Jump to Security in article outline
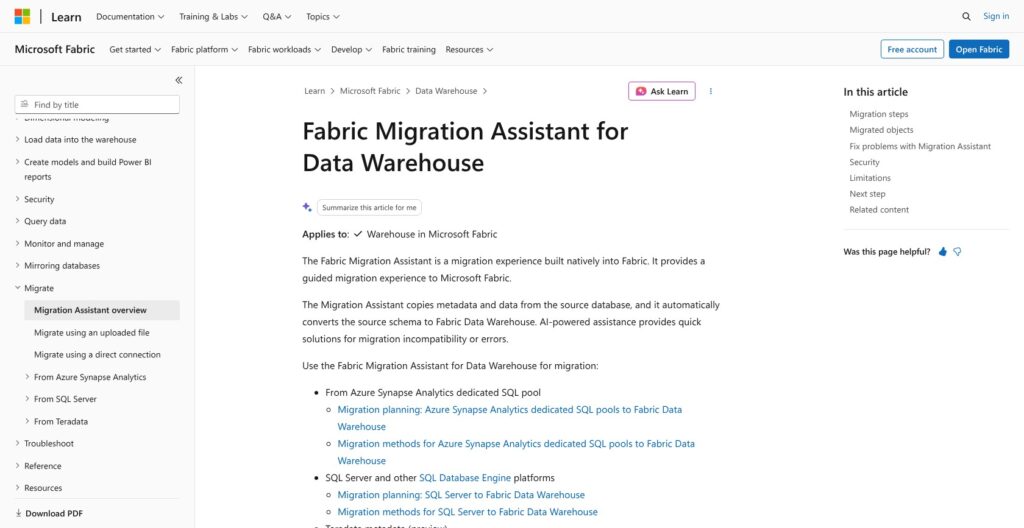This screenshot has height=528, width=1024. [x=864, y=162]
